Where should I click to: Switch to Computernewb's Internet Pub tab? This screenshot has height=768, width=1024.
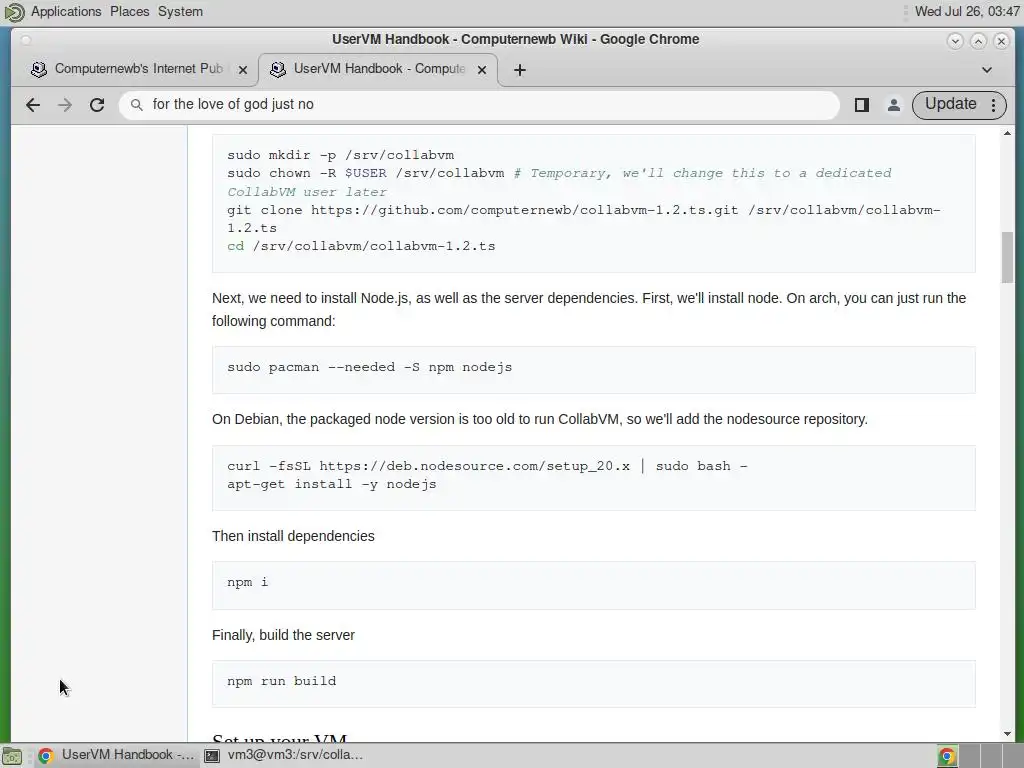tap(138, 69)
